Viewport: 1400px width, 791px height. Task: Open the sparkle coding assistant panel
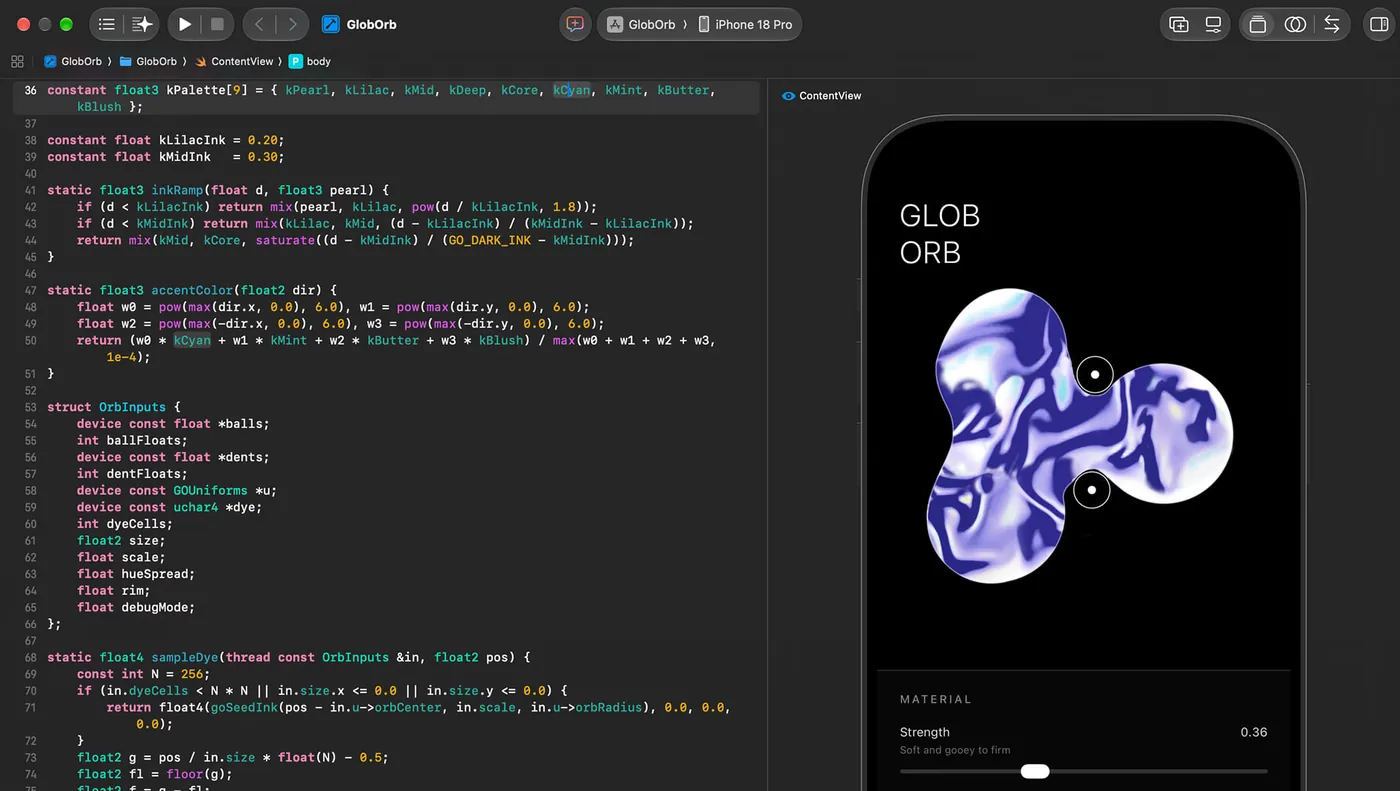click(142, 25)
